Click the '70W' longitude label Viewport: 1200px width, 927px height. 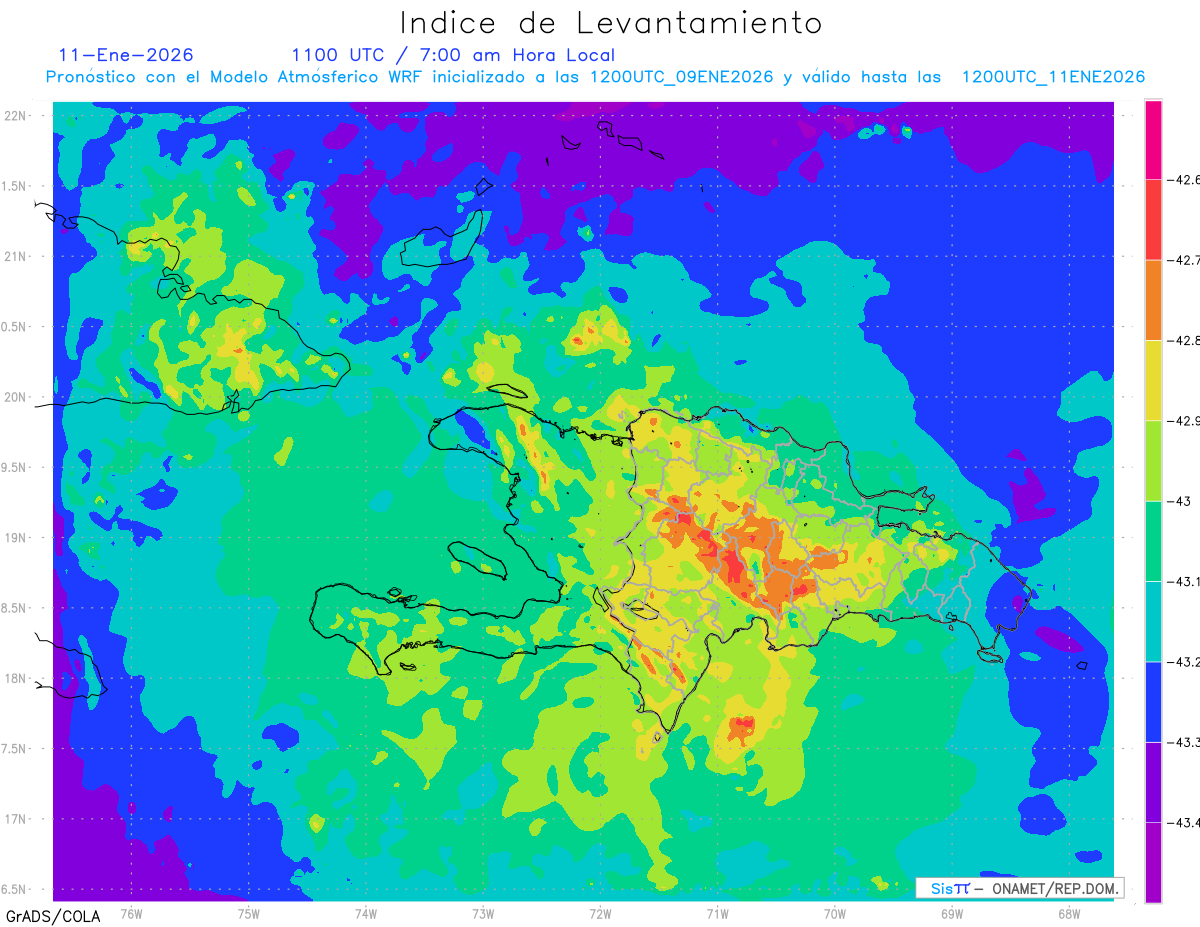click(x=835, y=914)
